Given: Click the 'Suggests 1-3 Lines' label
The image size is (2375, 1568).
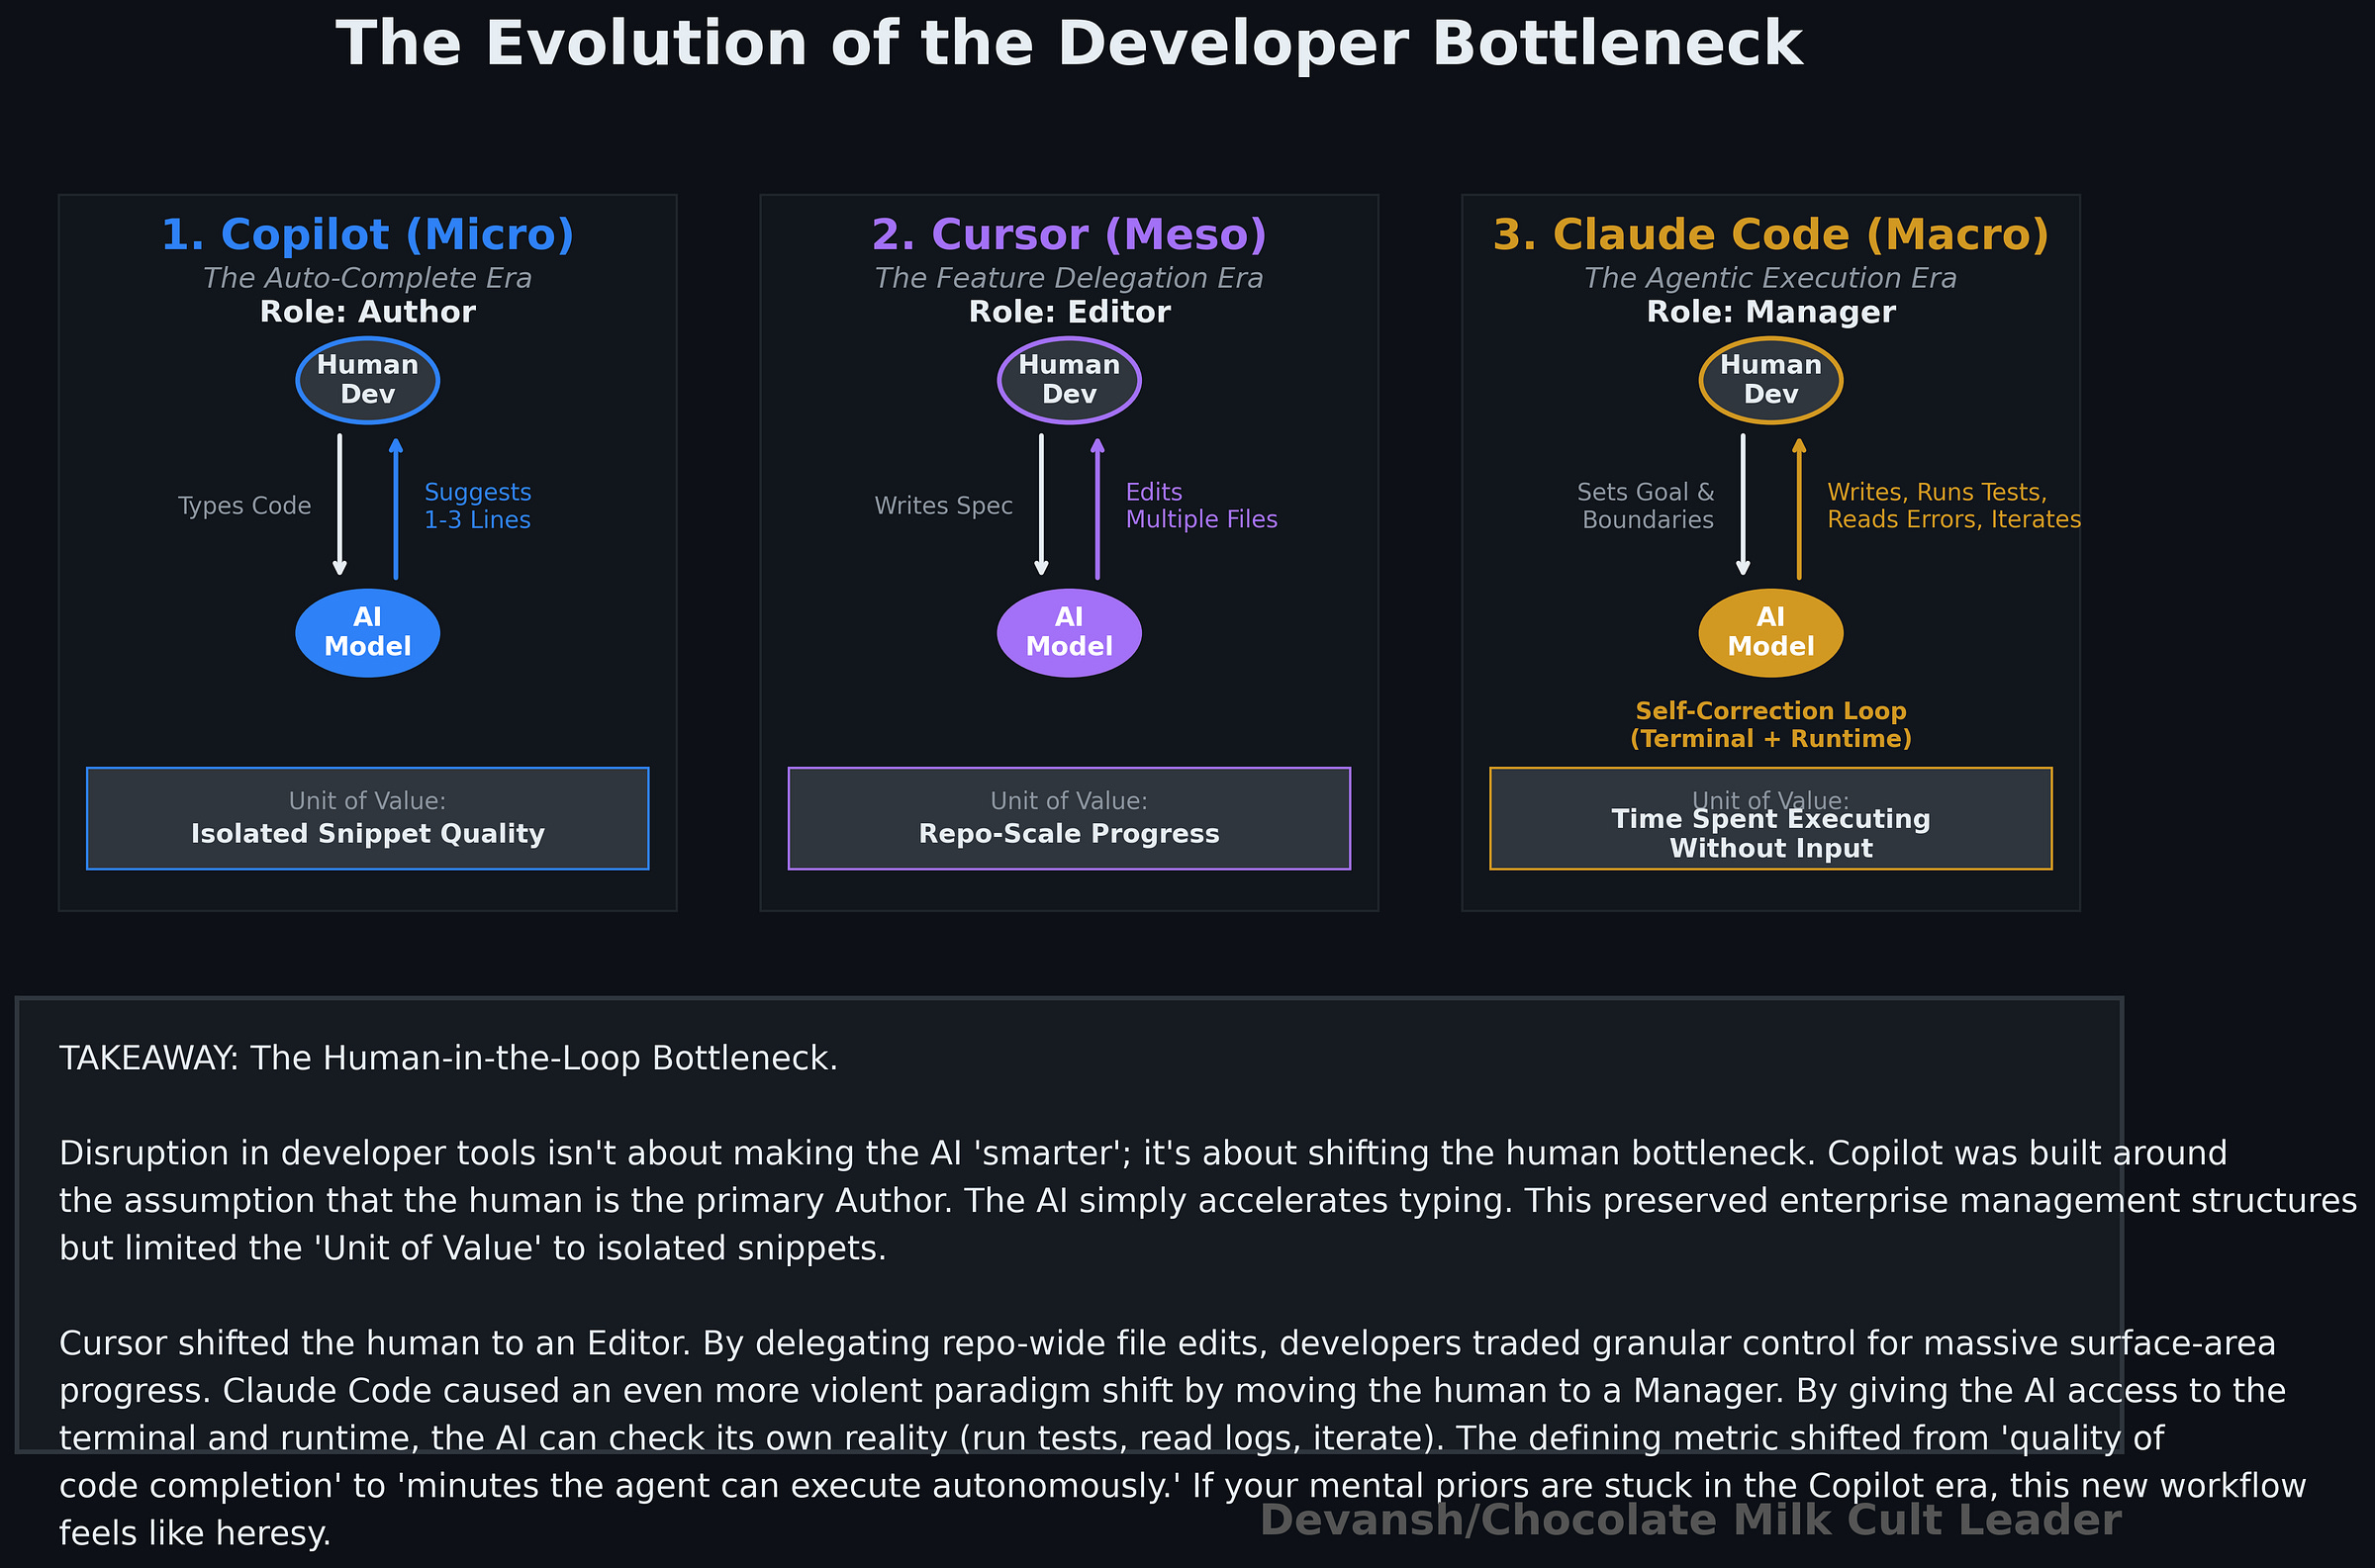Looking at the screenshot, I should tap(477, 506).
